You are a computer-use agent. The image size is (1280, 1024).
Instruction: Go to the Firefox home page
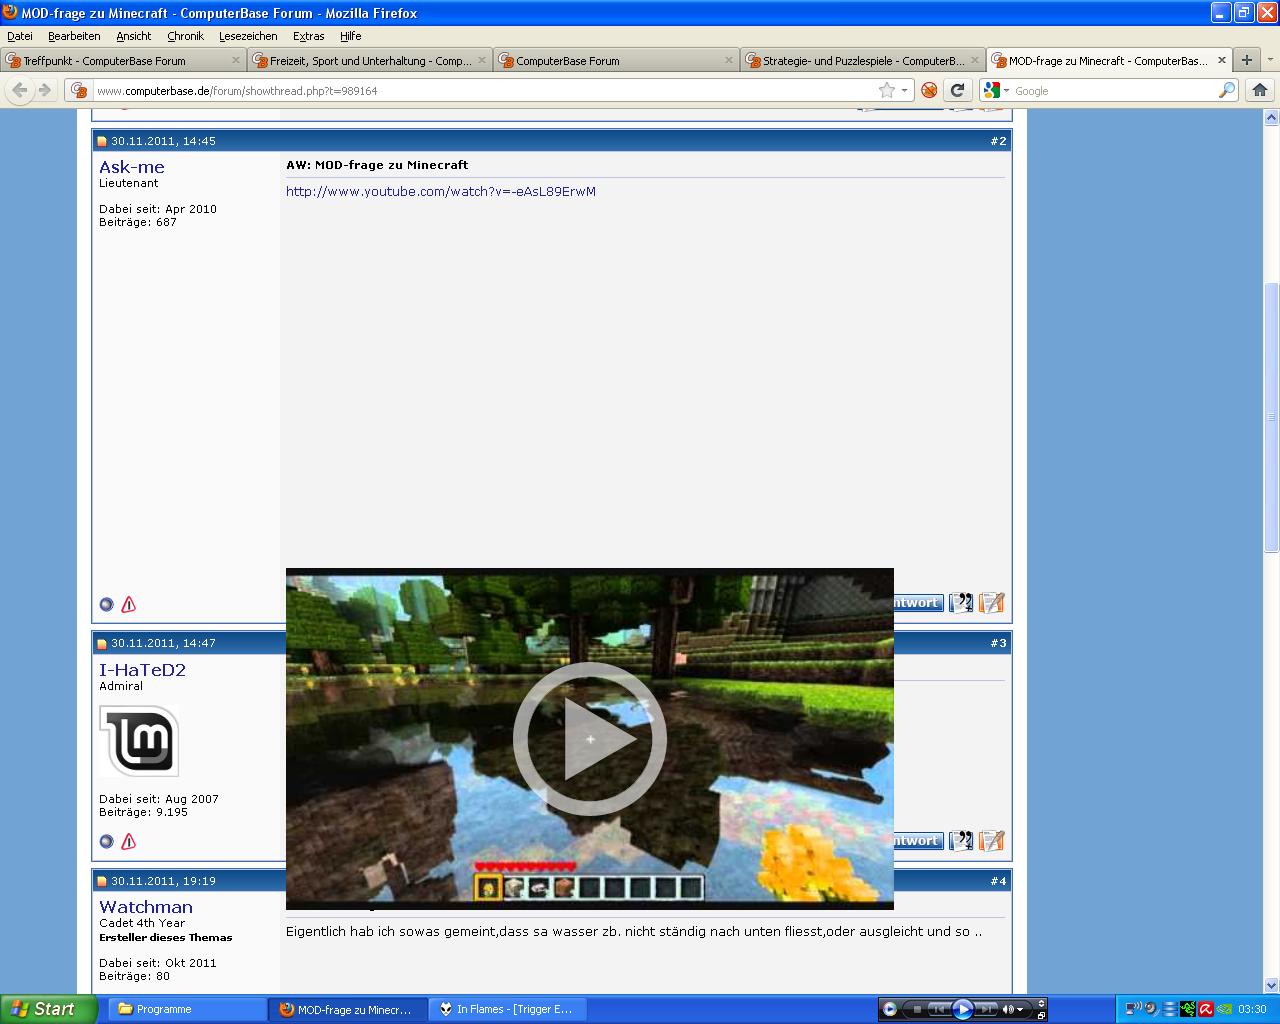[1260, 90]
